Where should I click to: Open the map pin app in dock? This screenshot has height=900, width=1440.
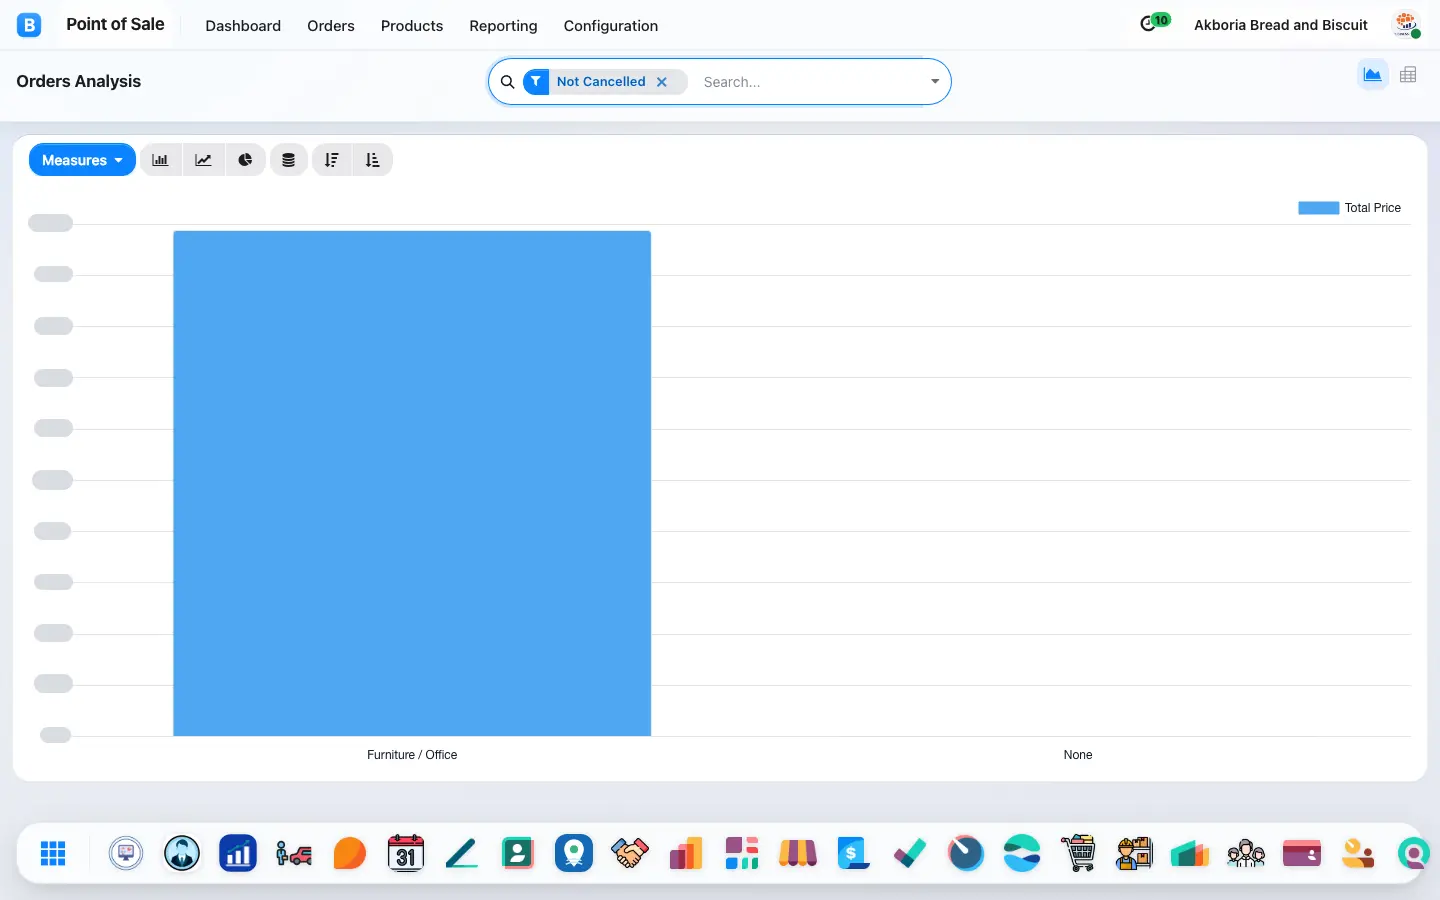[x=574, y=853]
